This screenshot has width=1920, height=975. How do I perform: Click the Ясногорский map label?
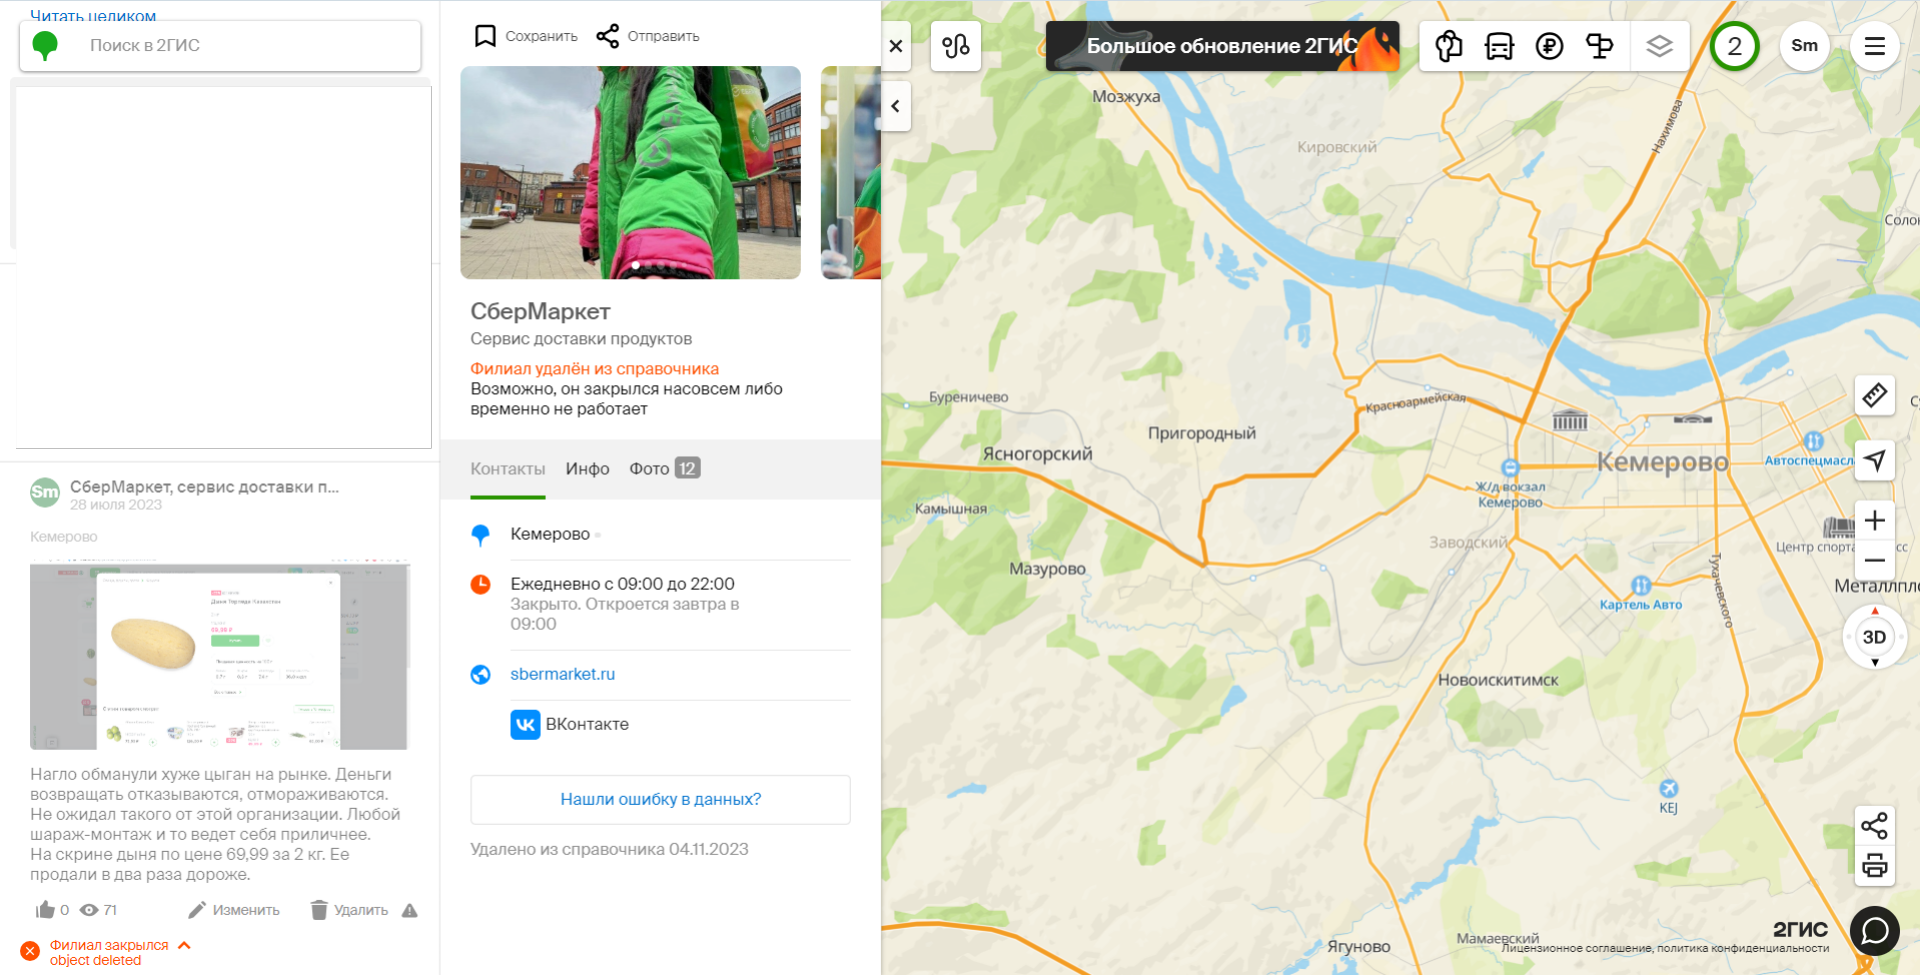coord(1037,454)
